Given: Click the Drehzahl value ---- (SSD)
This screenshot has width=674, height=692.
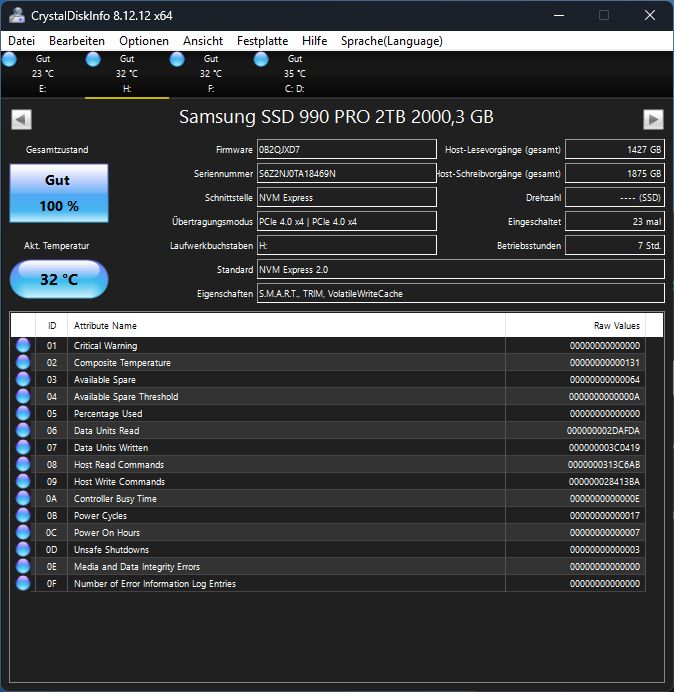Looking at the screenshot, I should 615,197.
